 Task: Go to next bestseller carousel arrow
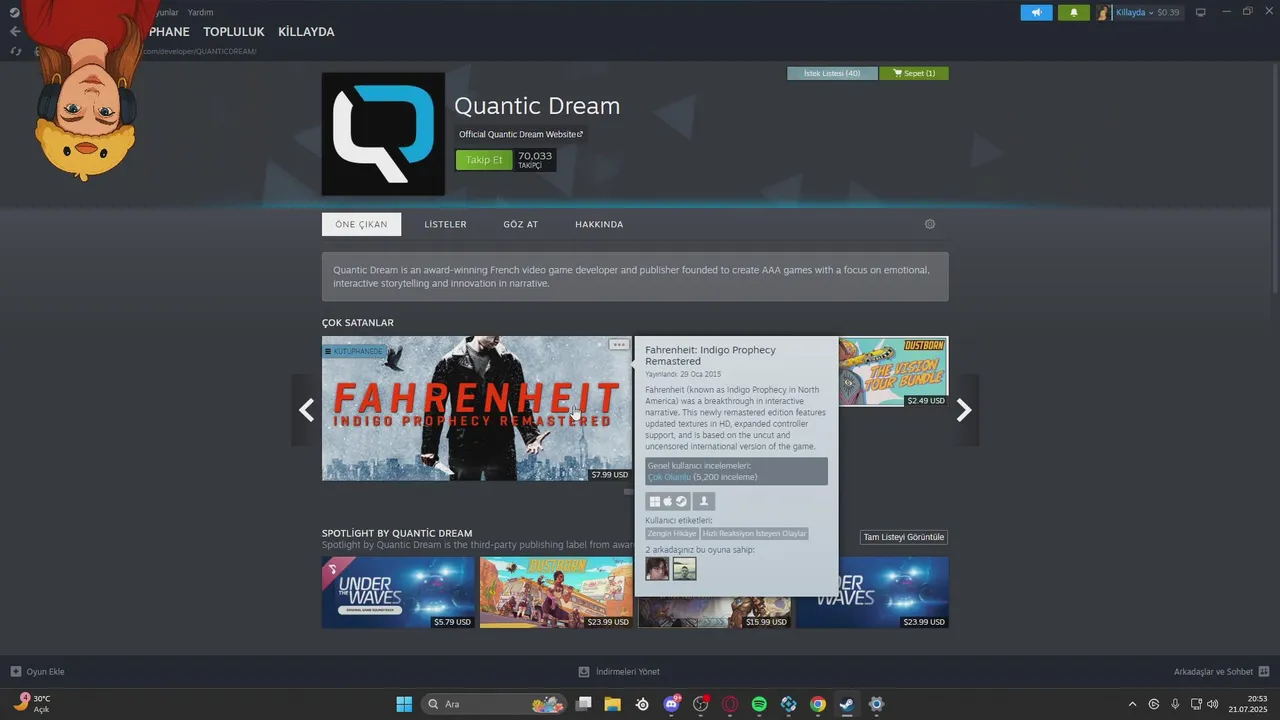(964, 410)
